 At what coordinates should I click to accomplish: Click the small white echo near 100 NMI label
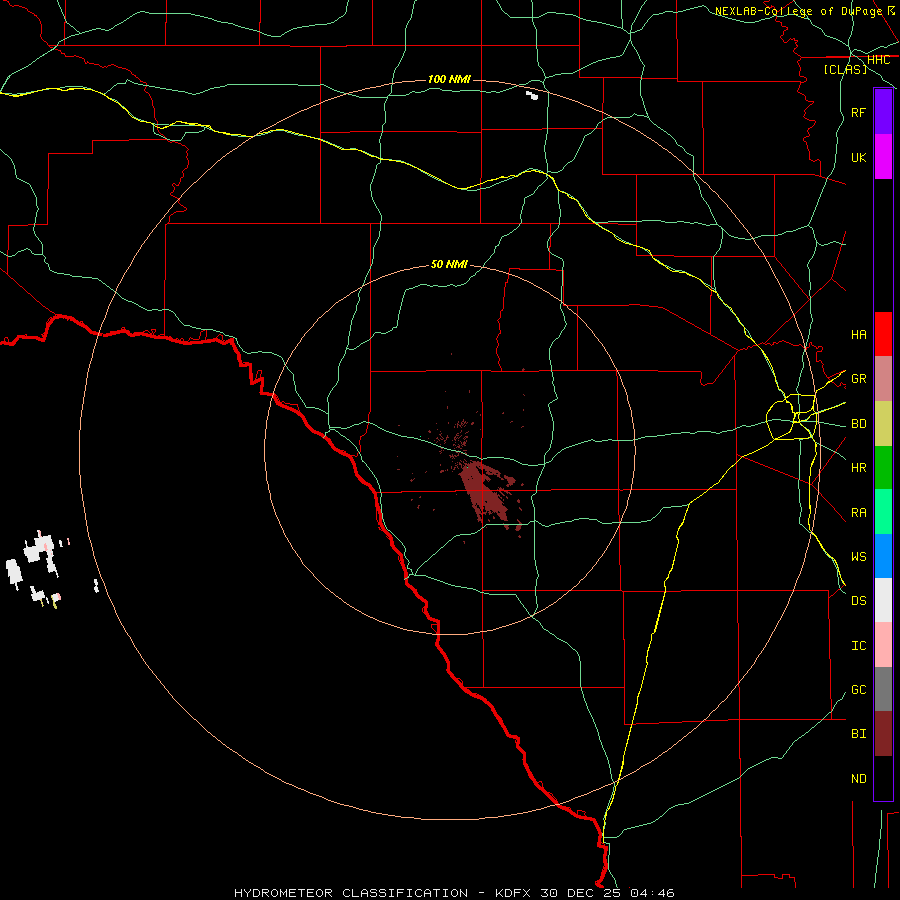point(532,95)
